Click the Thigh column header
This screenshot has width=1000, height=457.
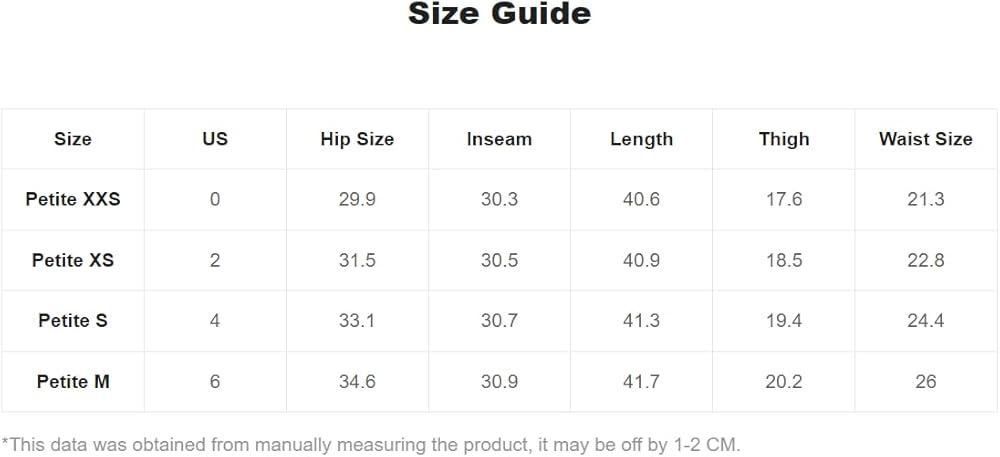pos(784,139)
